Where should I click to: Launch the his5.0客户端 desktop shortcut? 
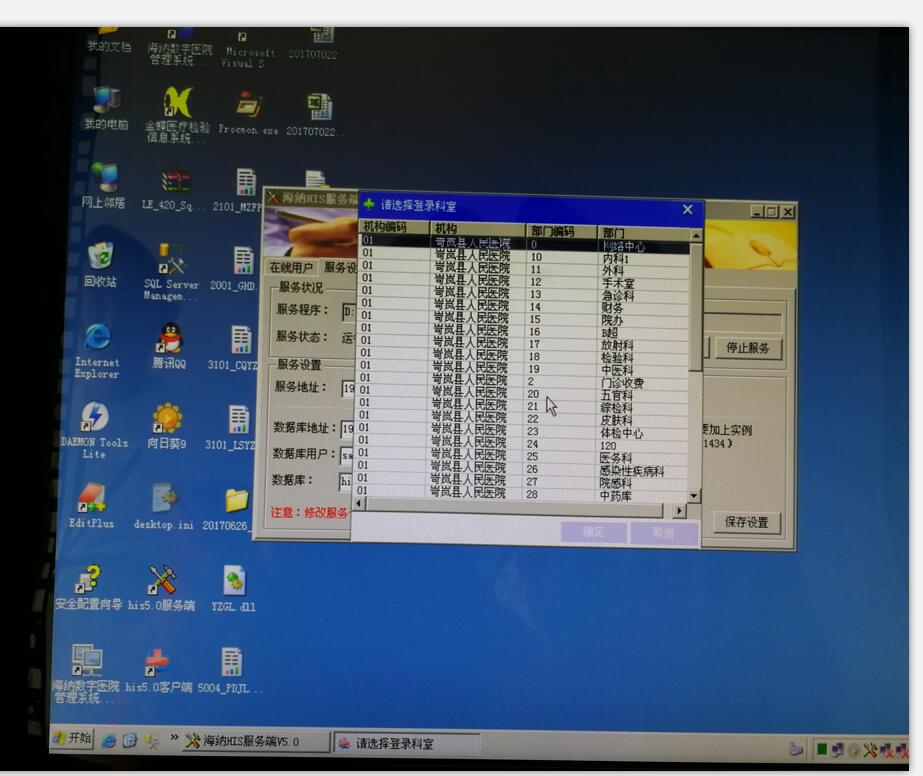[157, 663]
